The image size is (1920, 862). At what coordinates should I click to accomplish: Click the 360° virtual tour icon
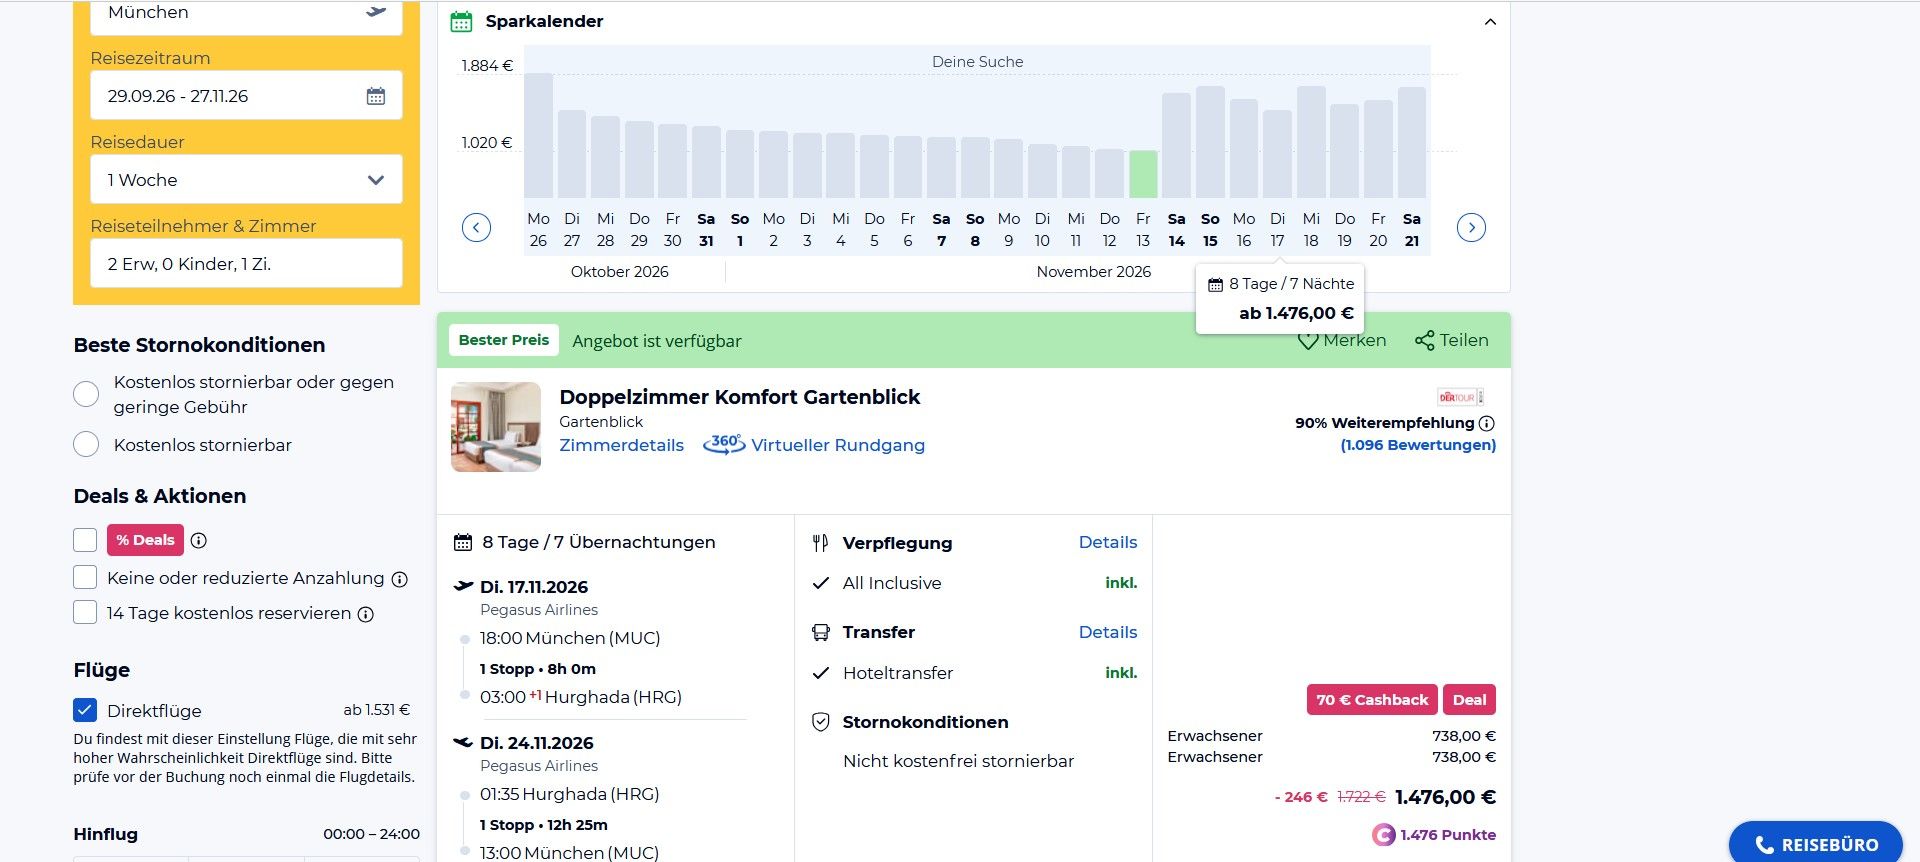tap(724, 444)
